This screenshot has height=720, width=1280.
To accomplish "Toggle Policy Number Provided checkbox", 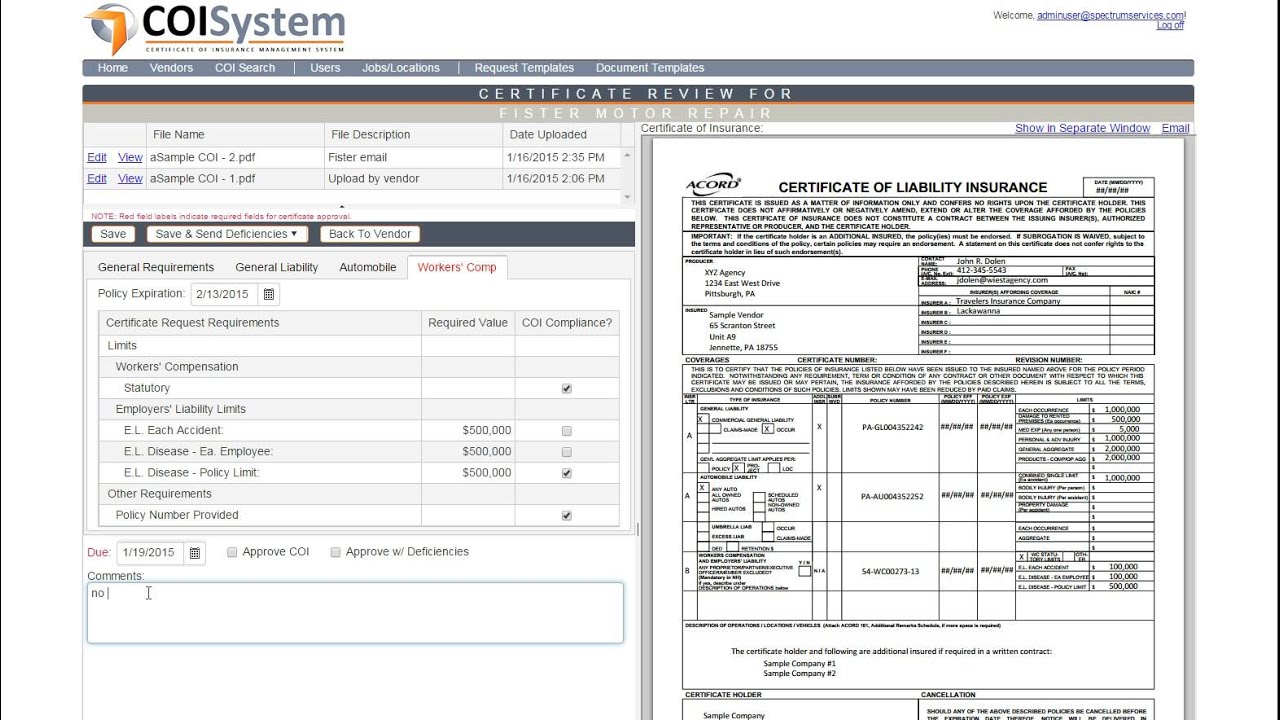I will pyautogui.click(x=567, y=516).
